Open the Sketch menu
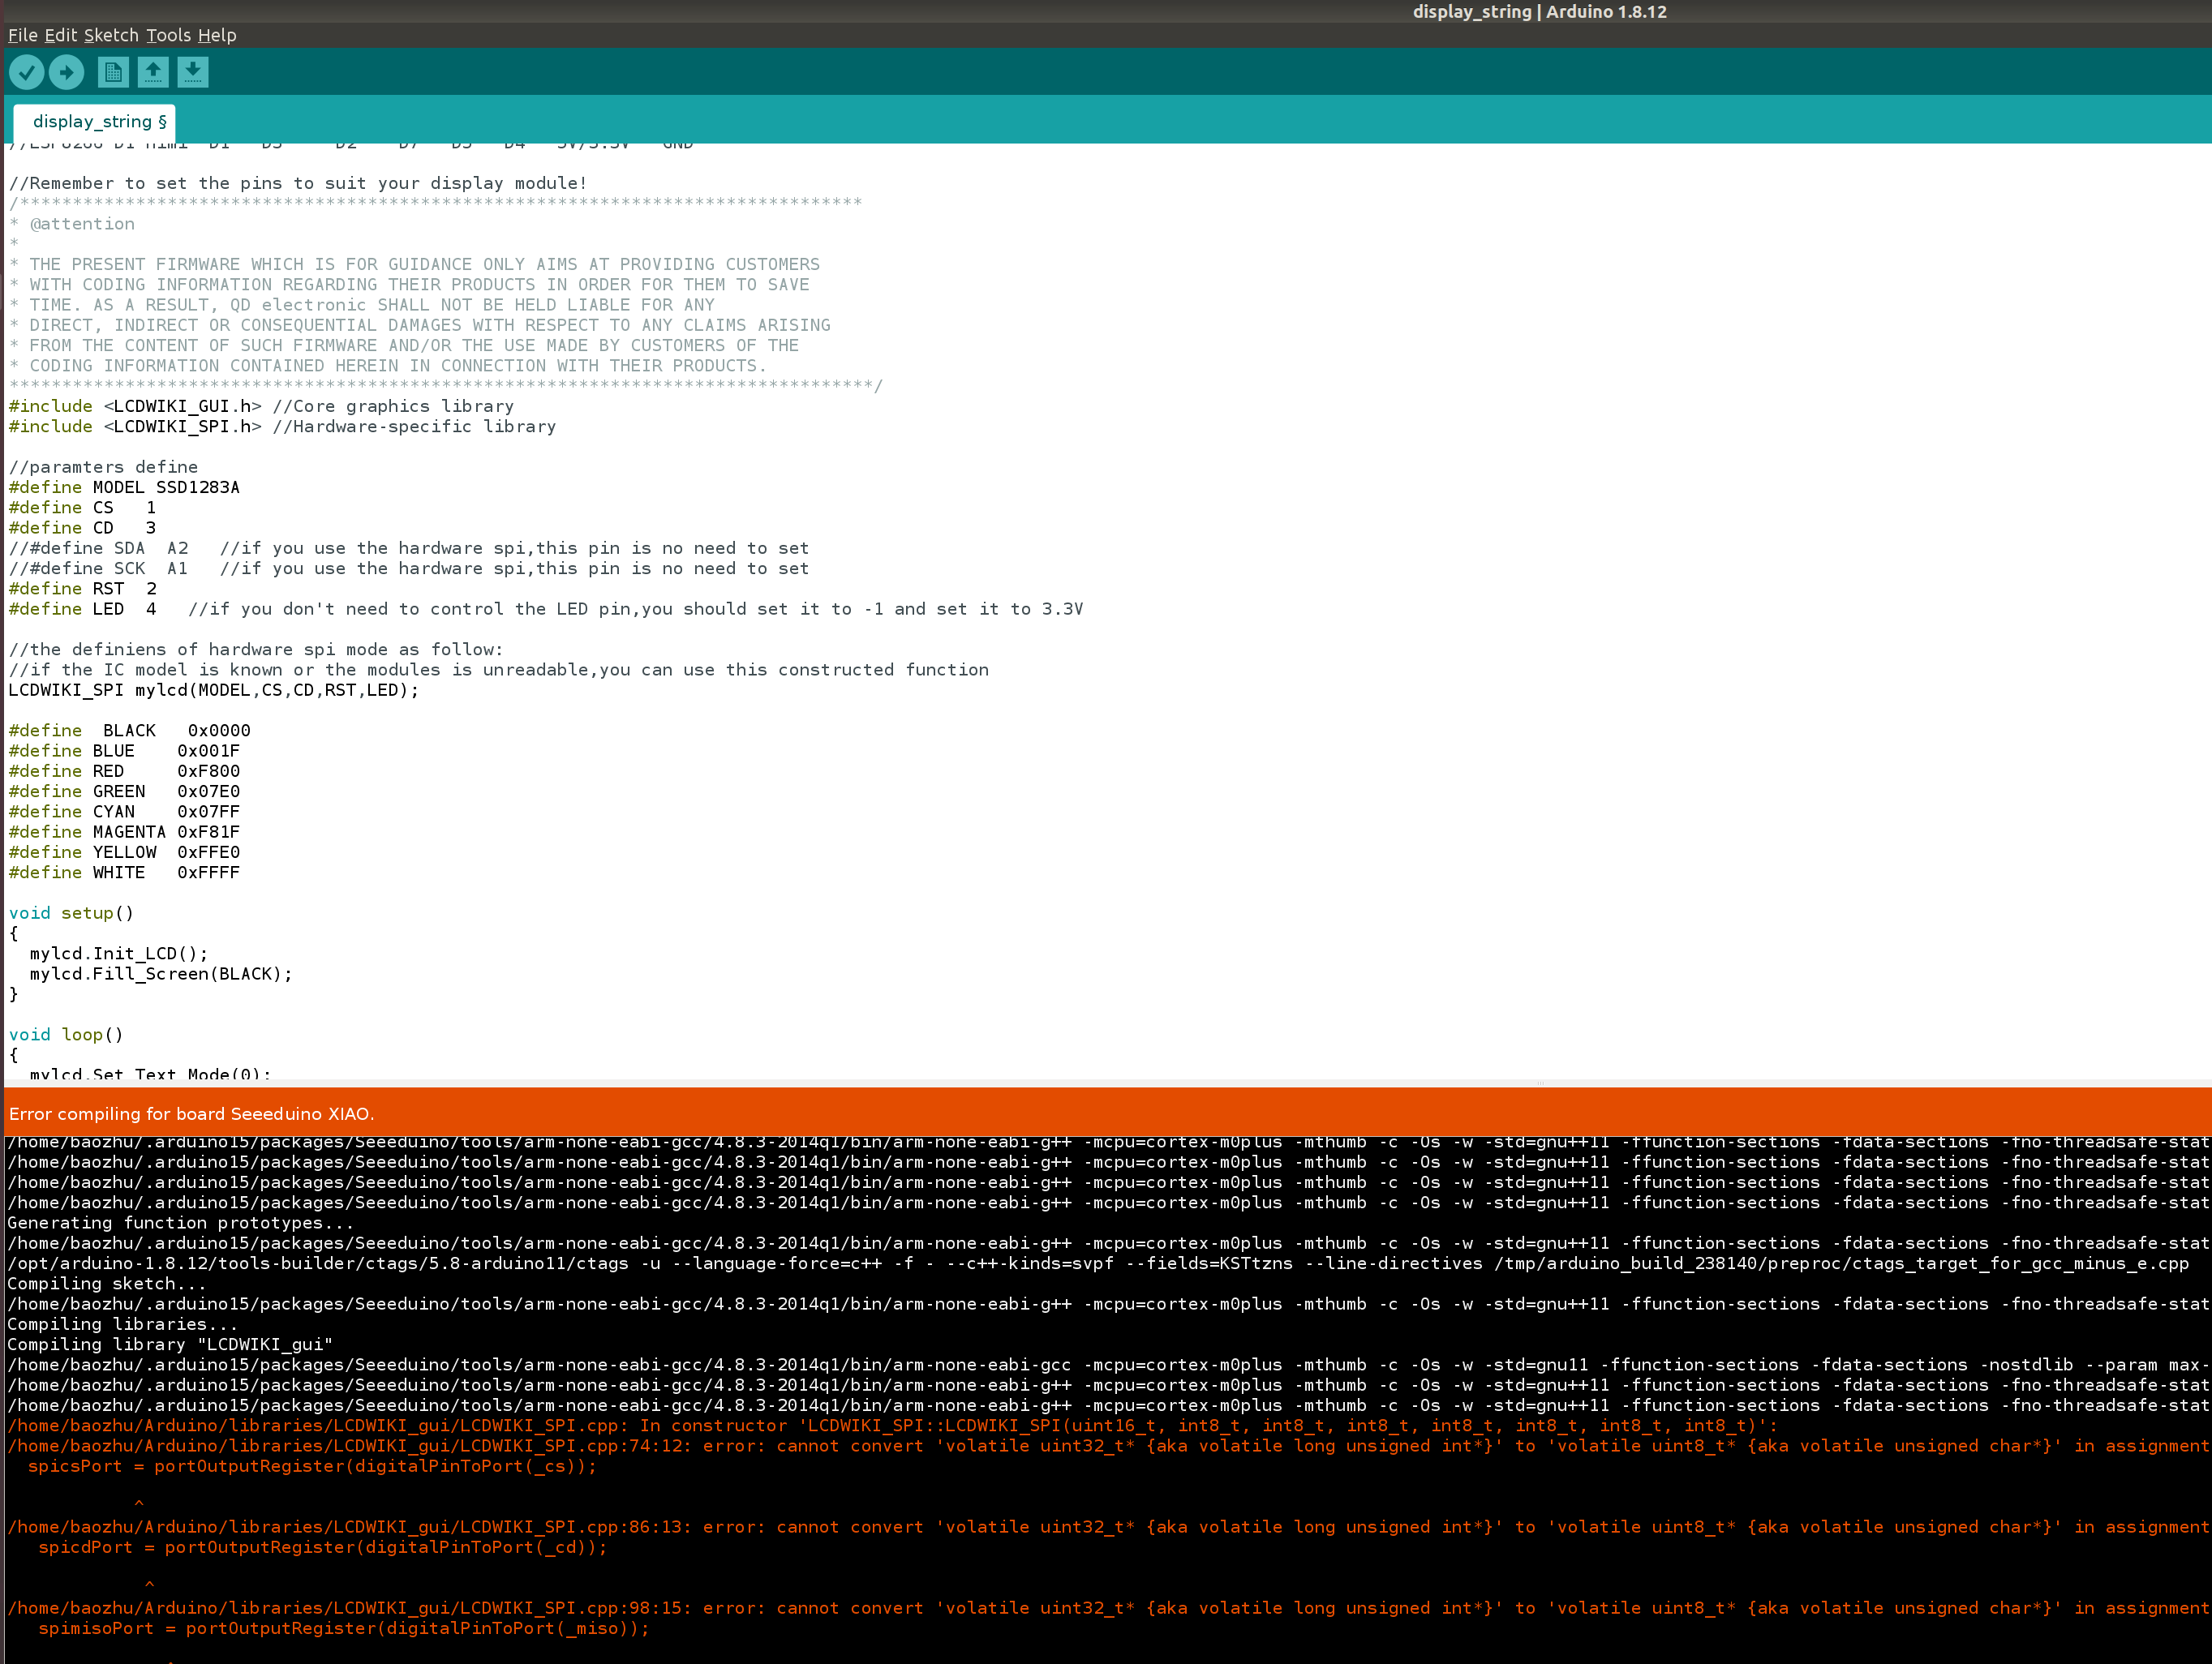2212x1664 pixels. (x=111, y=35)
